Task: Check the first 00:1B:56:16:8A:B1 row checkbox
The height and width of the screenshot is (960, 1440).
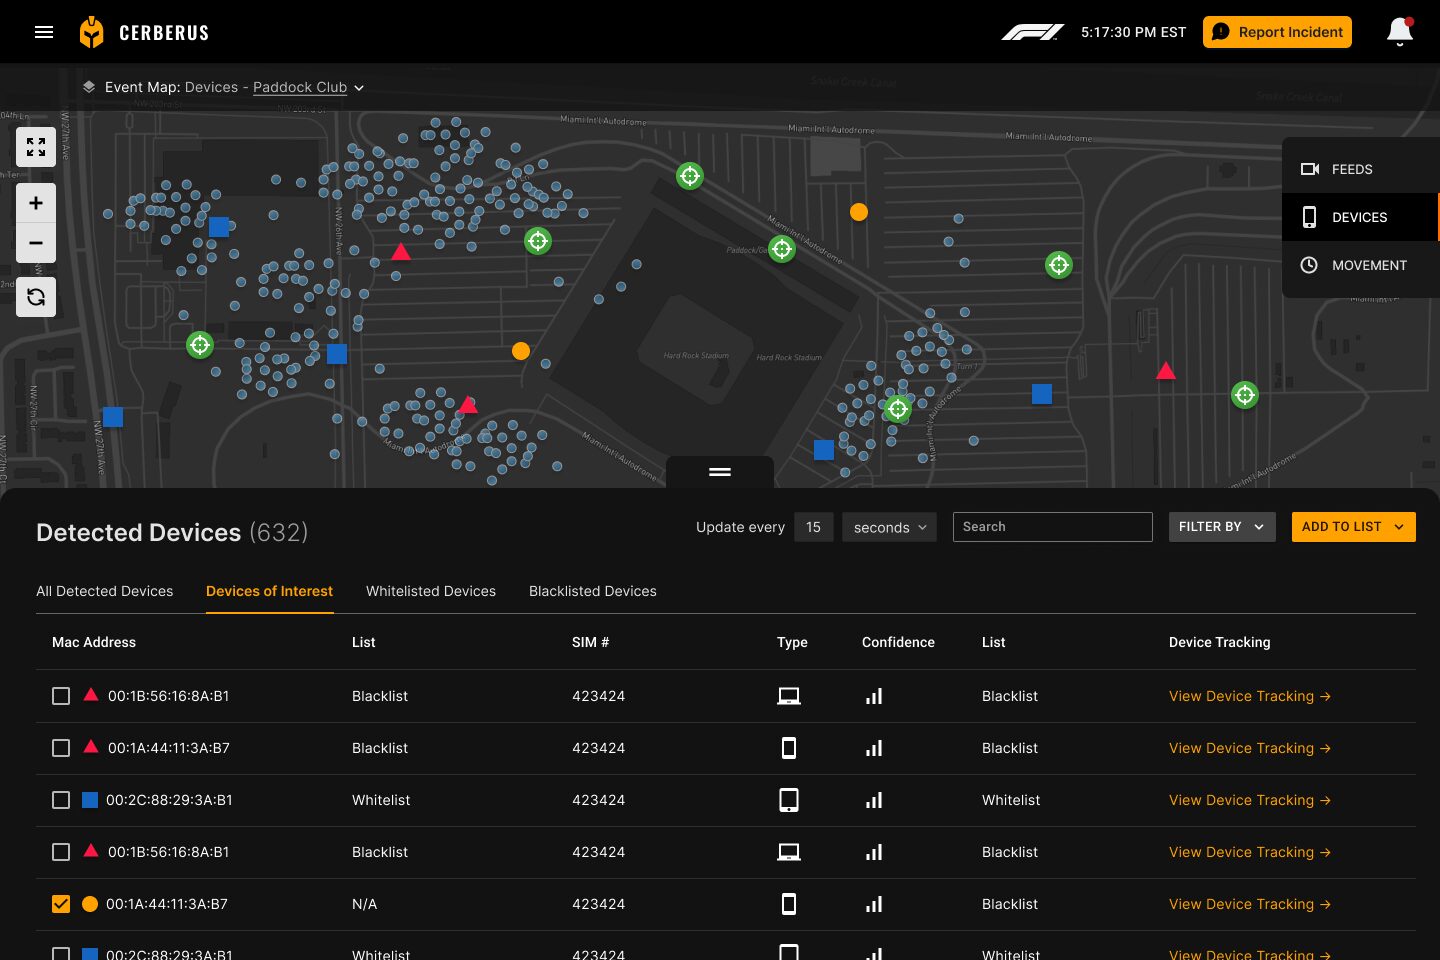Action: pyautogui.click(x=61, y=696)
